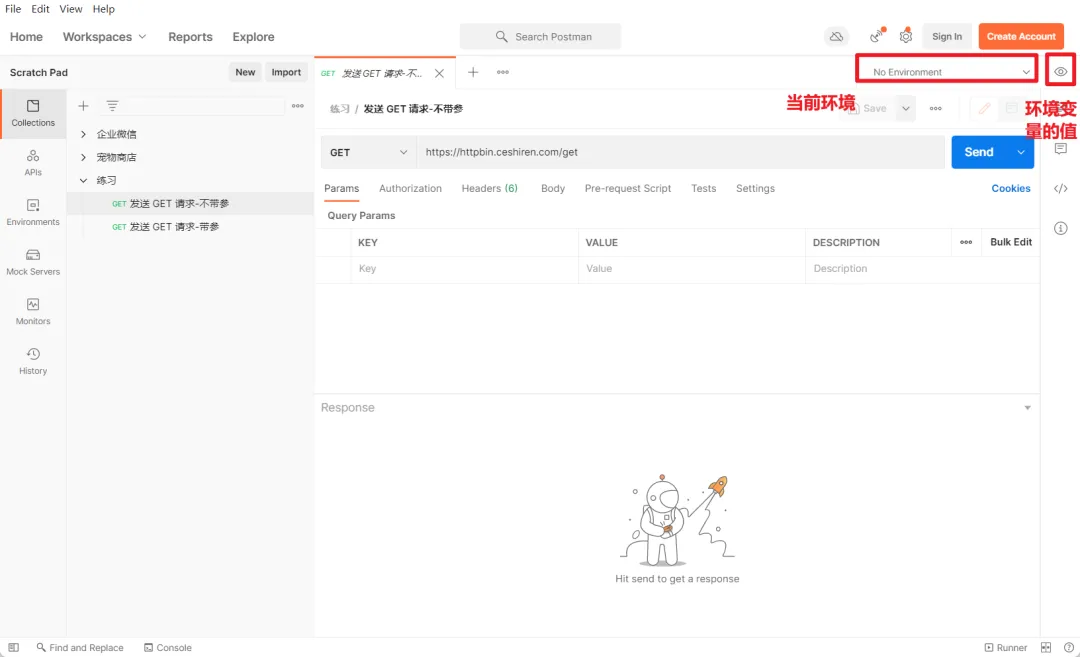Viewport: 1080px width, 657px height.
Task: Click the Sign In button
Action: click(947, 36)
